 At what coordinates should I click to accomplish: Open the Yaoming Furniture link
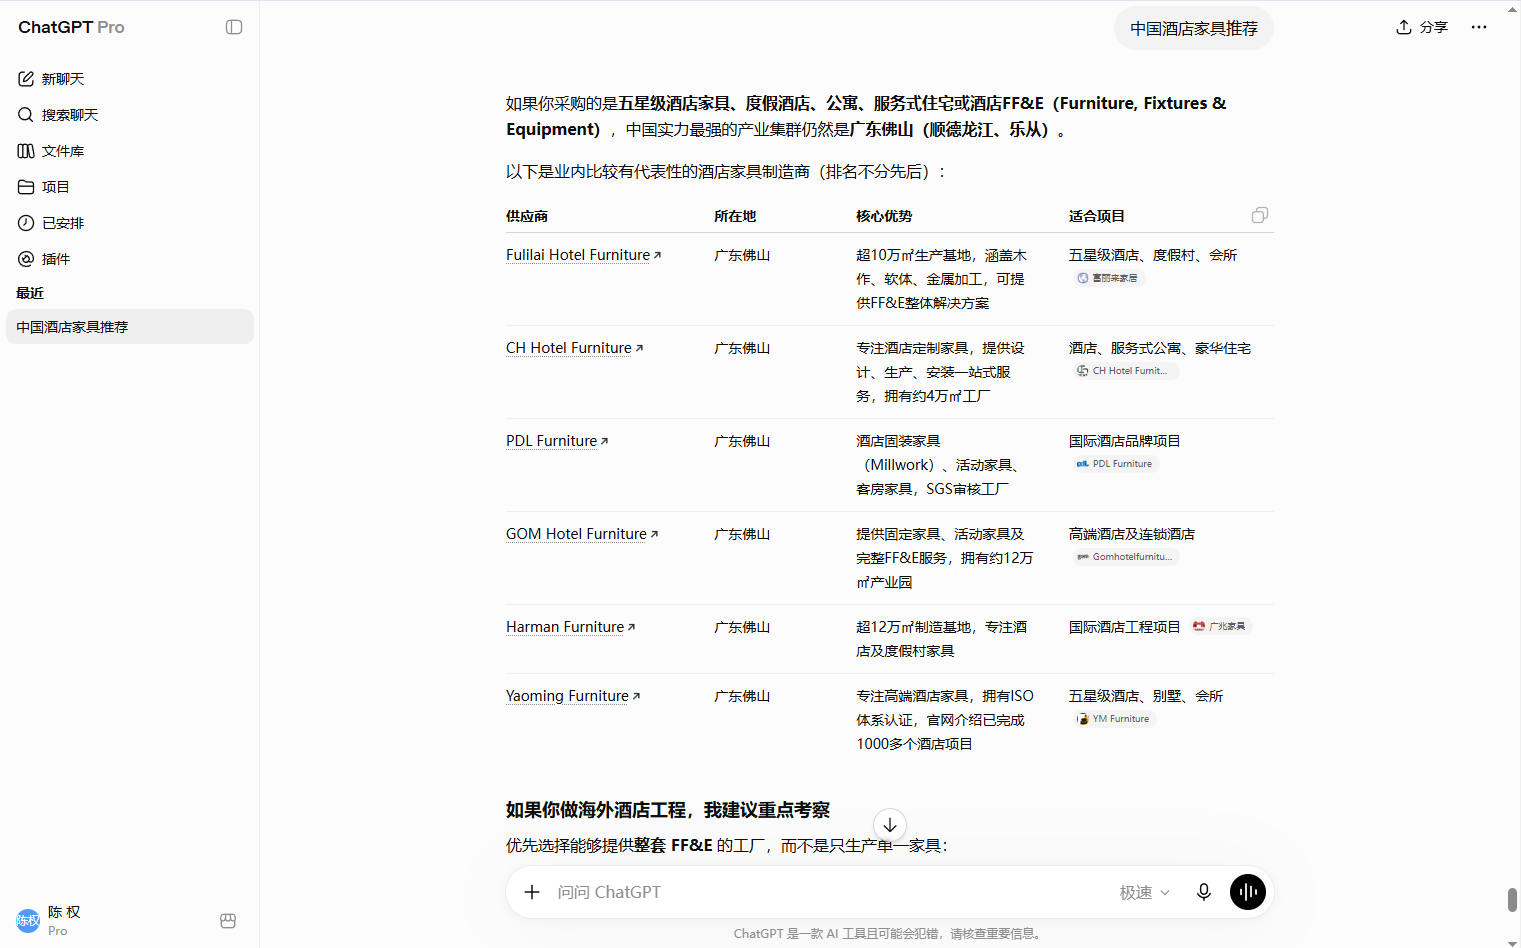(x=573, y=696)
